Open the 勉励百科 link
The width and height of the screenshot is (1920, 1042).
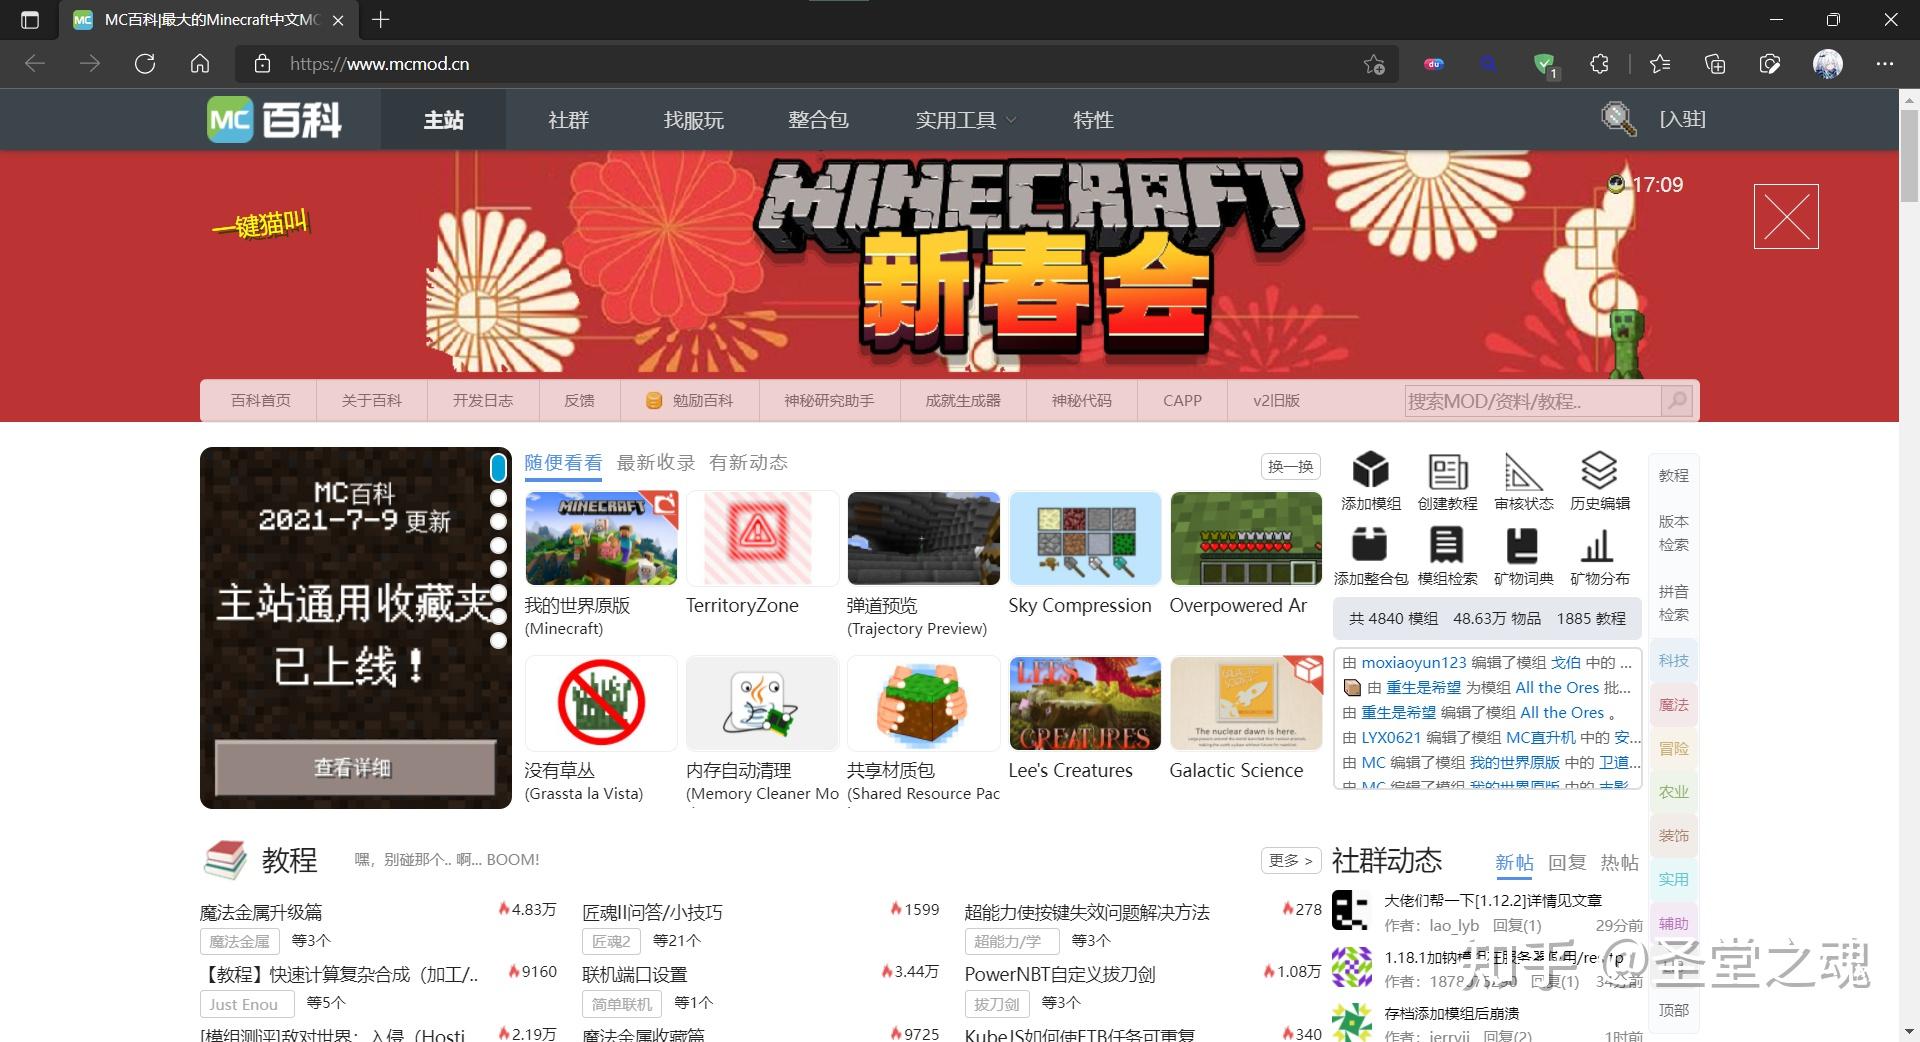coord(690,400)
